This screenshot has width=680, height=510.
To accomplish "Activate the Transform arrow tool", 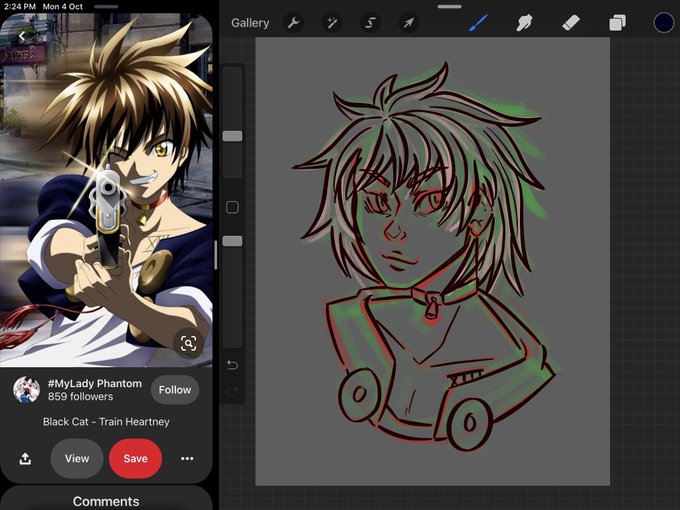I will (x=408, y=23).
